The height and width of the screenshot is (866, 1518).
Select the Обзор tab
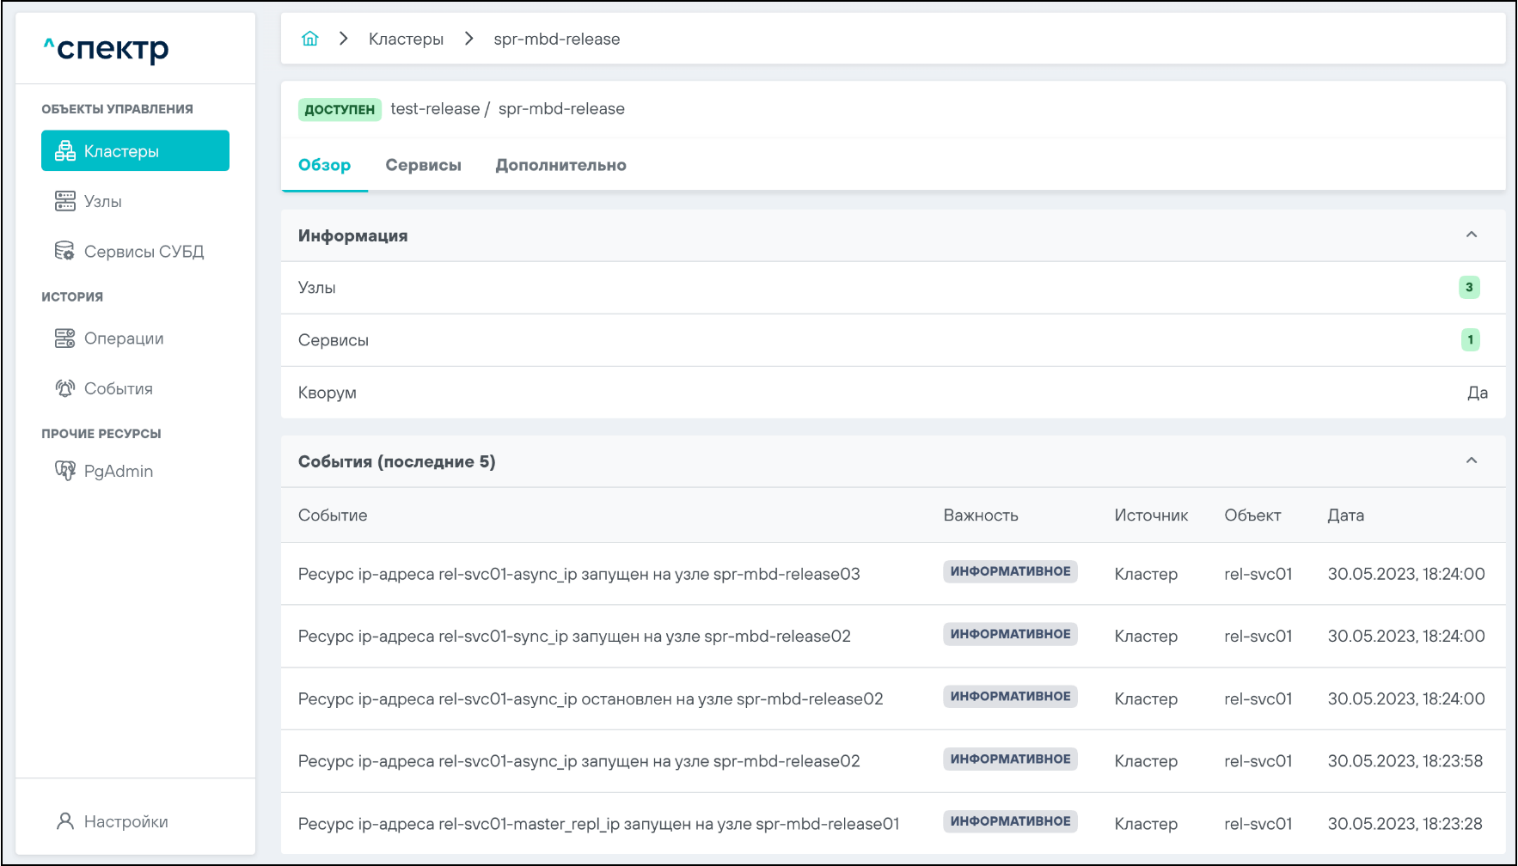(x=324, y=165)
